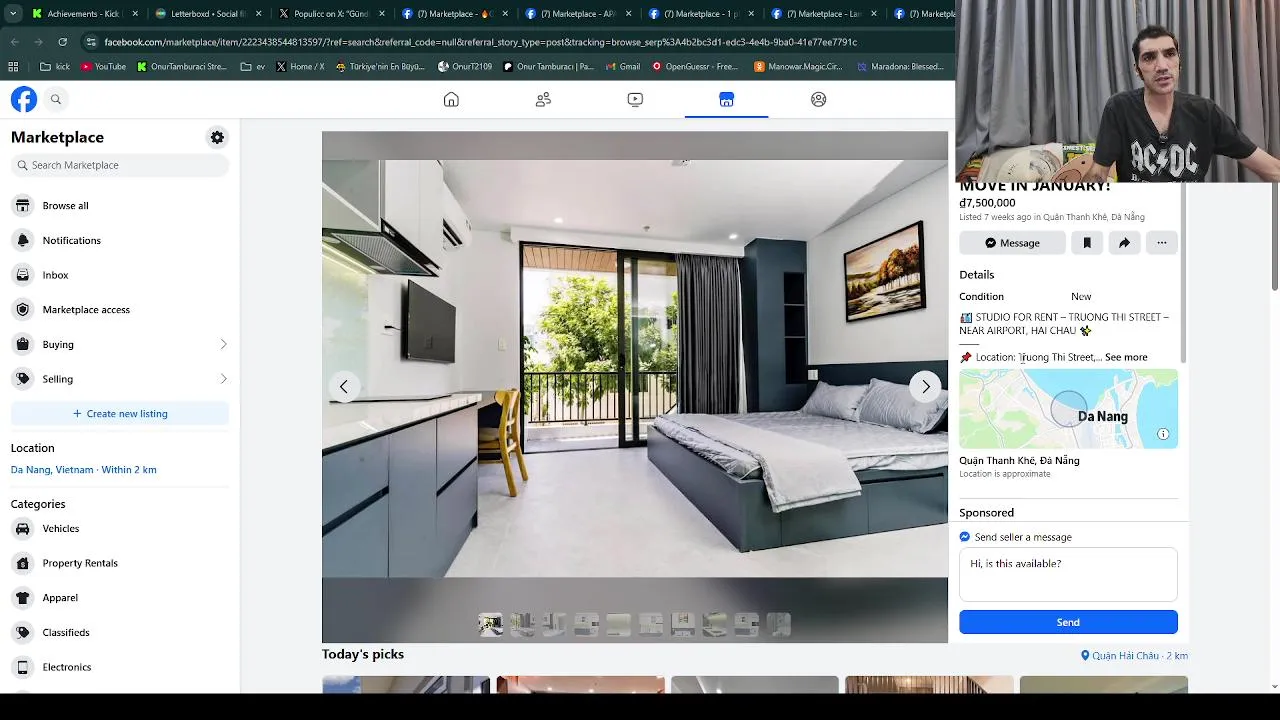Select Classifieds category

(120, 632)
